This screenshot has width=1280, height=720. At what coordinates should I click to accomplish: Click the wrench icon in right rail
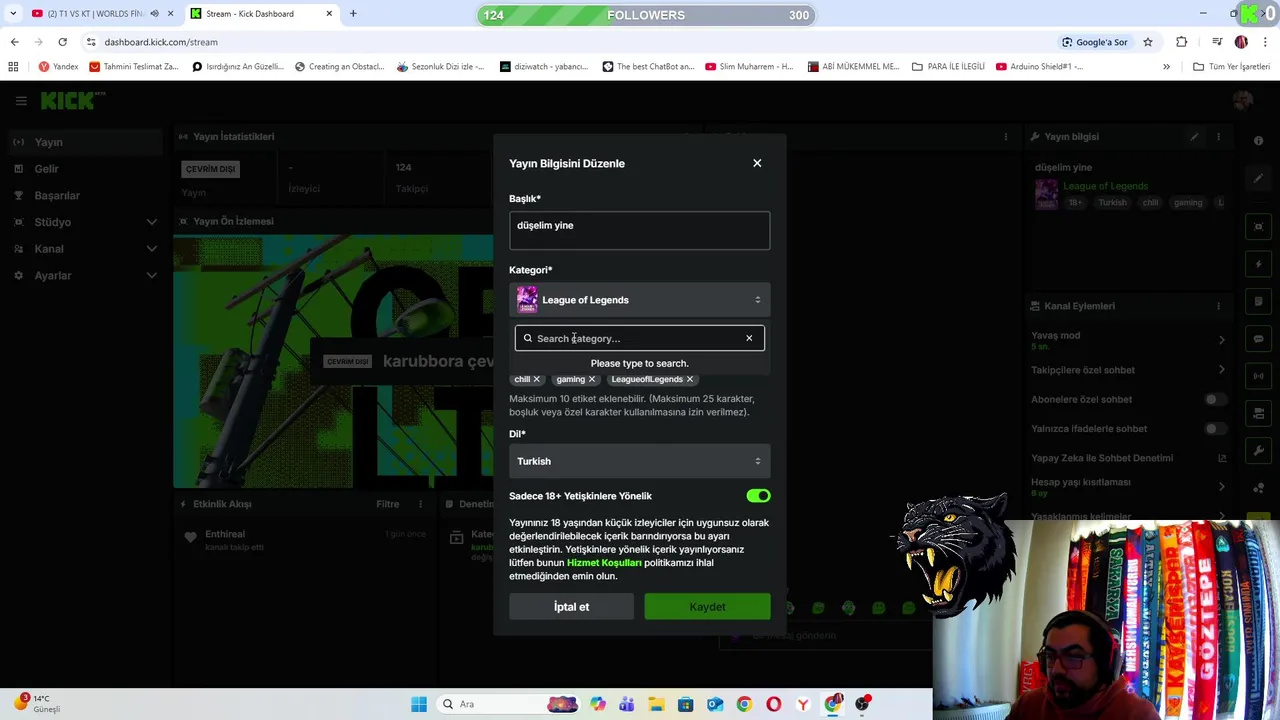(1258, 451)
